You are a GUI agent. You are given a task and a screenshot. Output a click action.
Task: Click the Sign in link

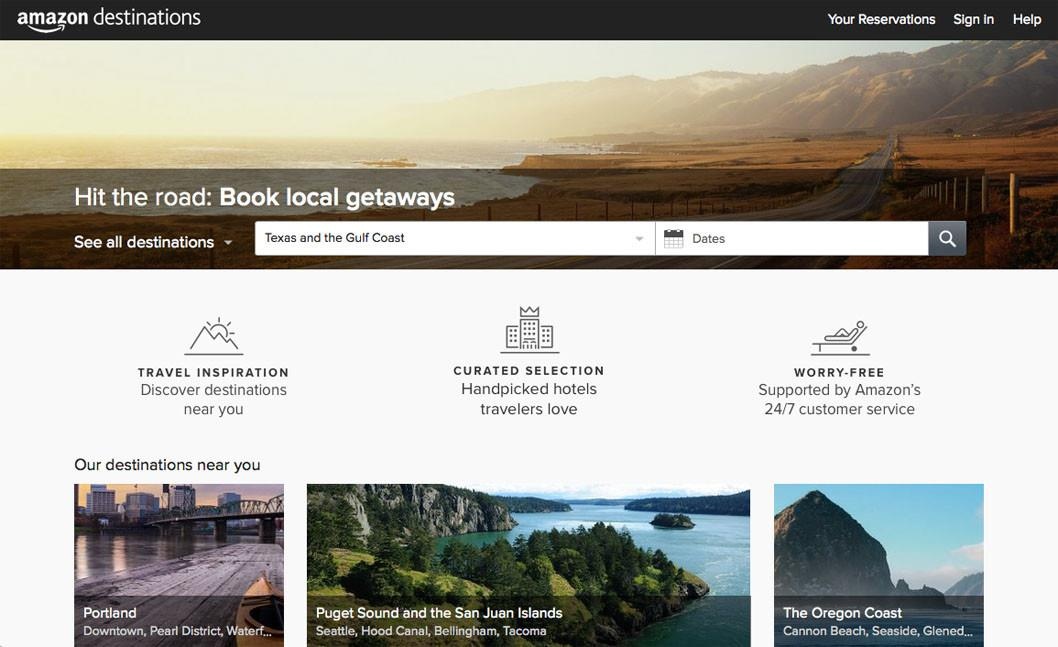coord(973,19)
